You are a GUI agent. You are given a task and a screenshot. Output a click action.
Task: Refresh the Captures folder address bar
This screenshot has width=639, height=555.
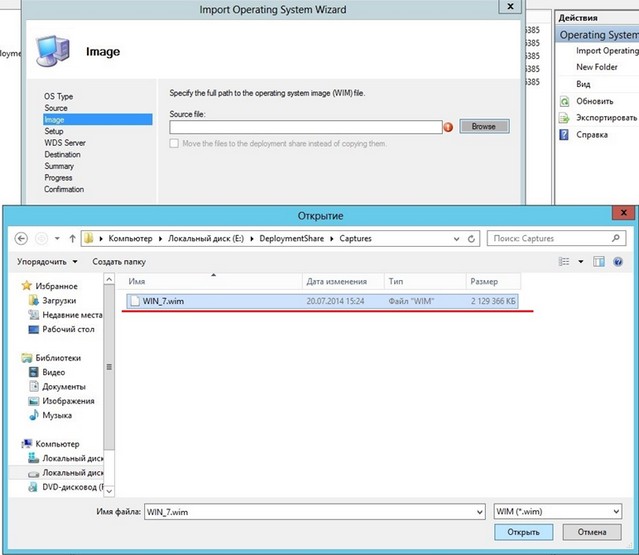click(x=470, y=239)
